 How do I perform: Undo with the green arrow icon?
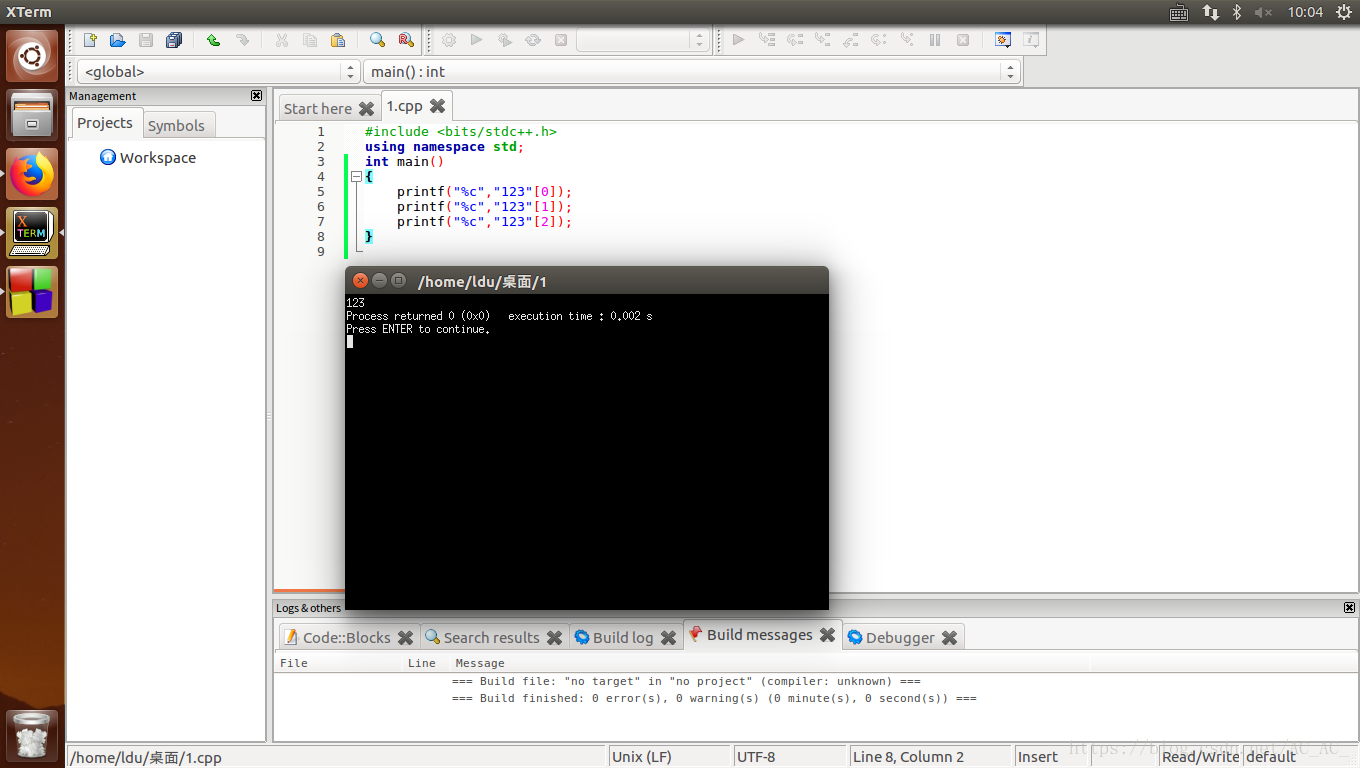pos(213,40)
